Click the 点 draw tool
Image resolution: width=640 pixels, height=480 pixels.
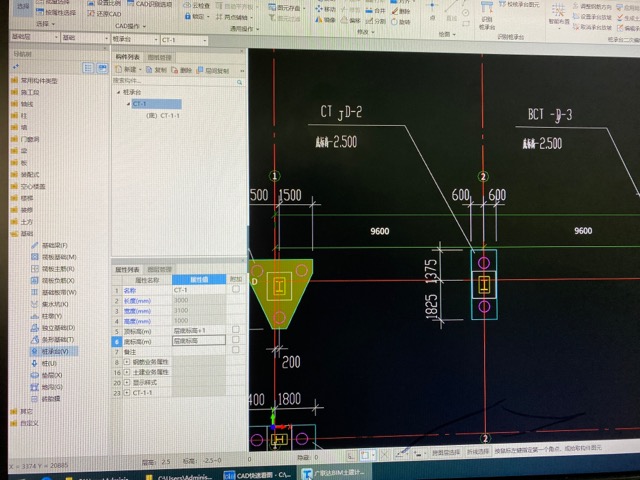point(432,11)
